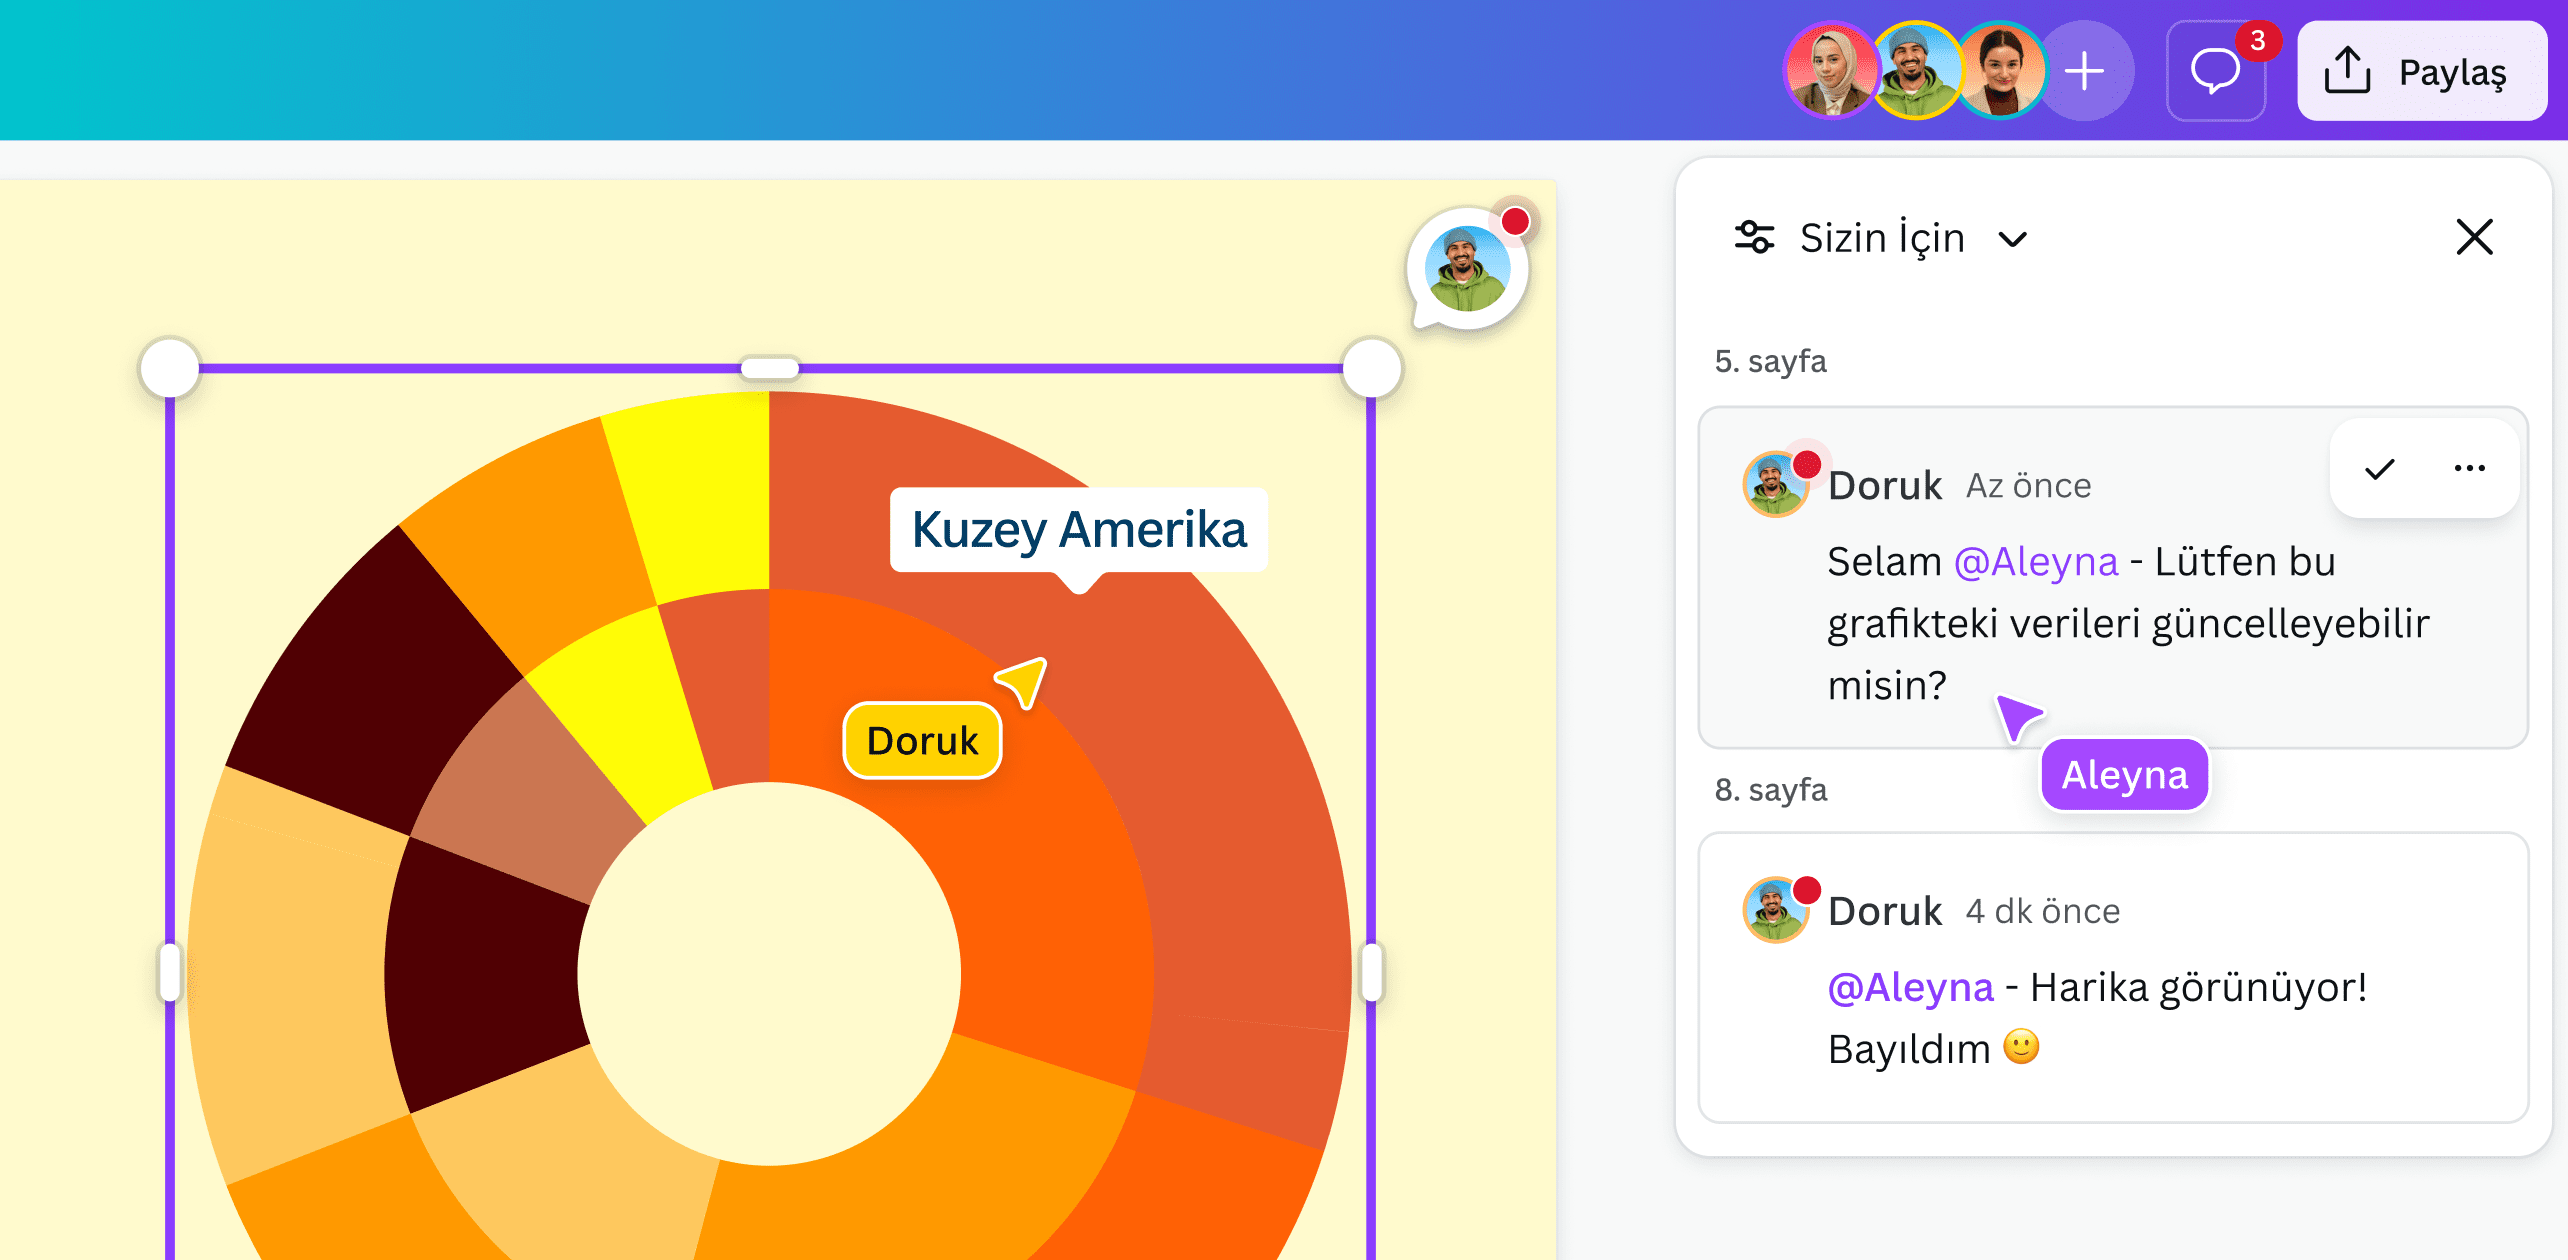Click the purple Aleyna cursor label
The width and height of the screenshot is (2568, 1260).
coord(2123,774)
